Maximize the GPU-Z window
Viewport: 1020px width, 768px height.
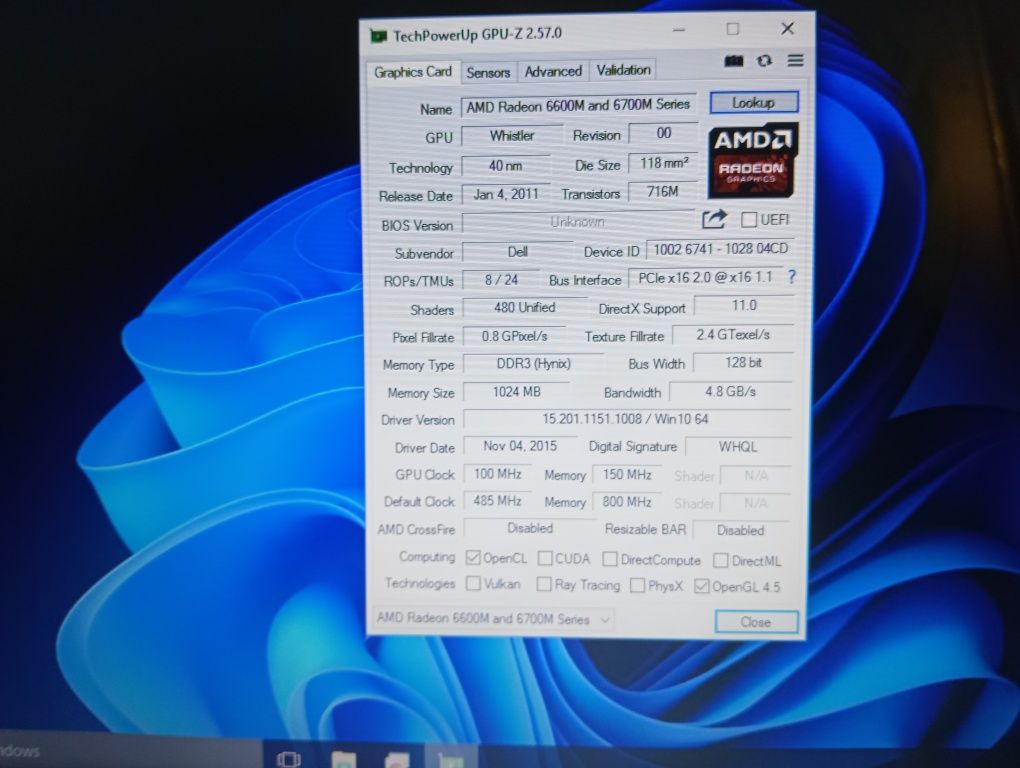tap(732, 29)
